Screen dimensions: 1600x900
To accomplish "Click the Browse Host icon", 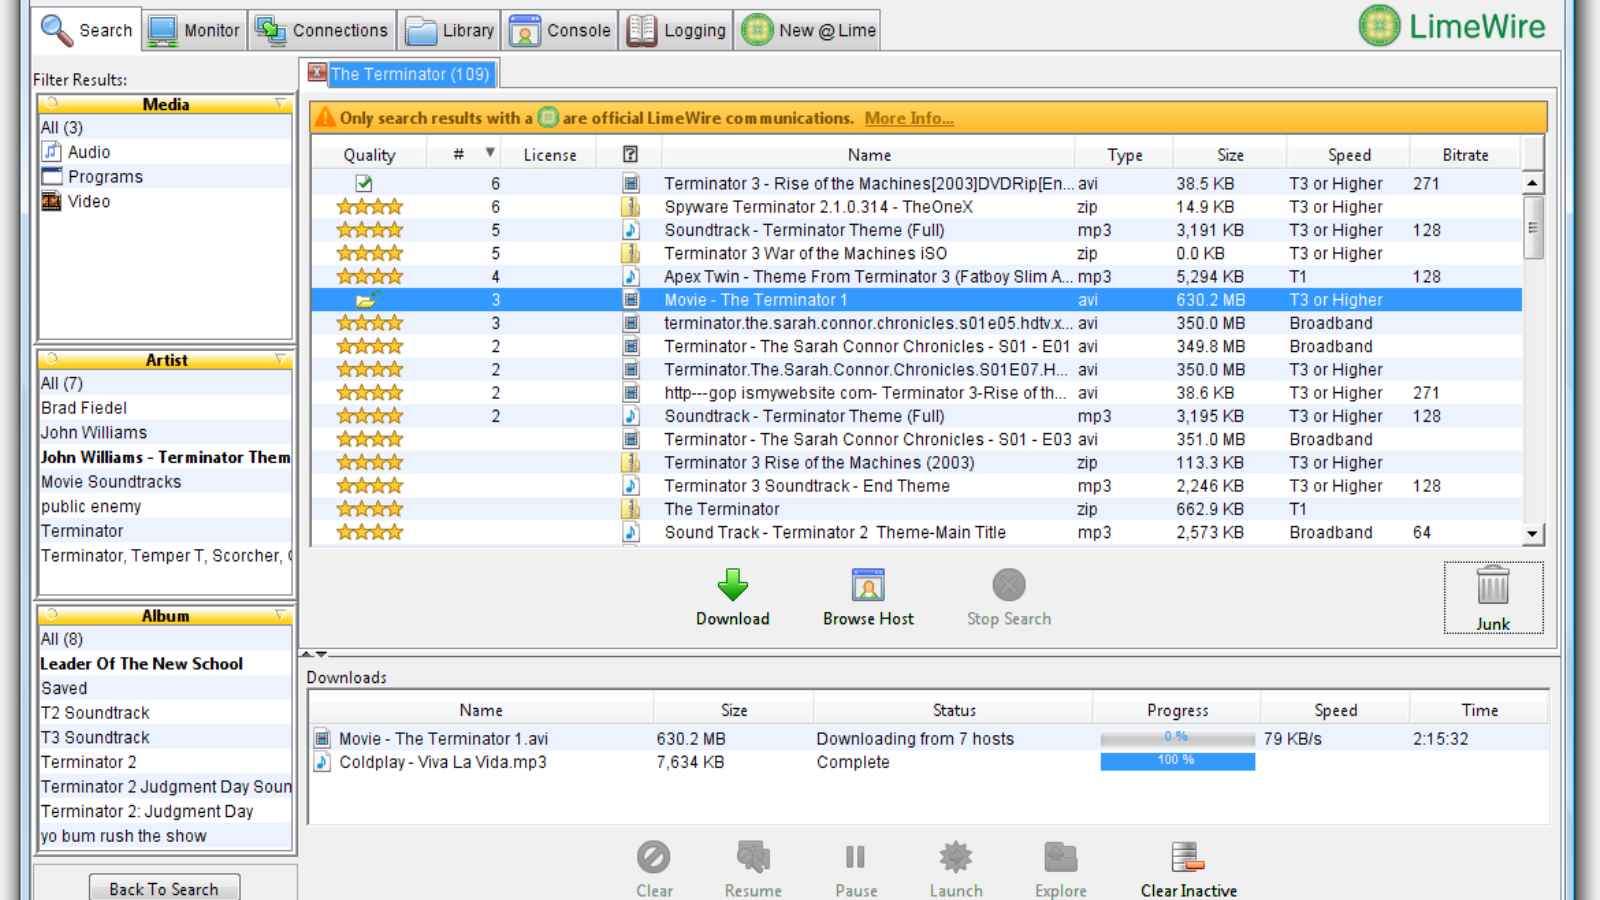I will click(868, 585).
